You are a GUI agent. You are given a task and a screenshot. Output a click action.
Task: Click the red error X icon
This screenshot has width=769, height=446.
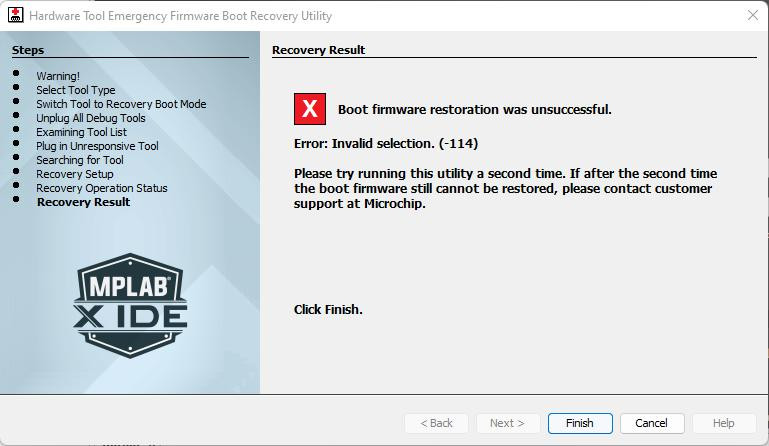click(310, 109)
